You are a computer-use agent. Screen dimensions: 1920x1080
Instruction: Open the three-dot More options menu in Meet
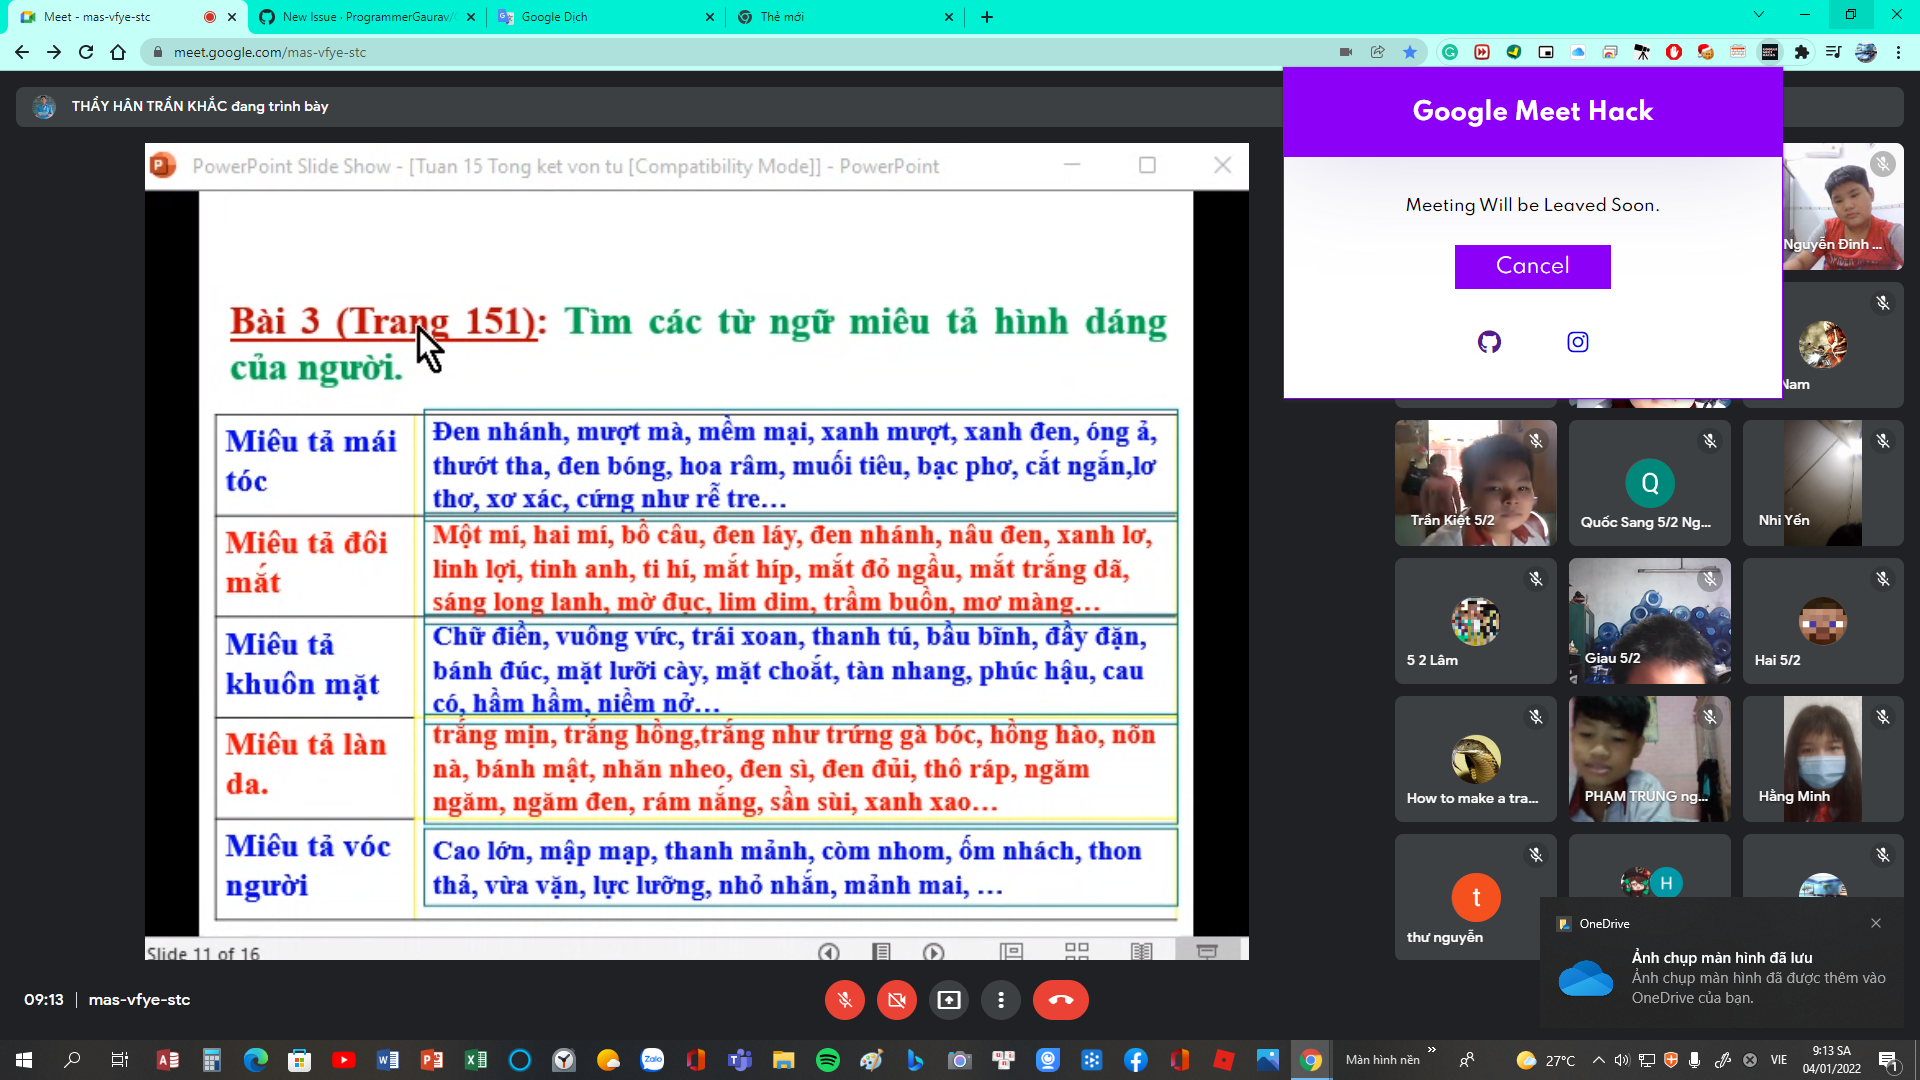point(1000,1000)
